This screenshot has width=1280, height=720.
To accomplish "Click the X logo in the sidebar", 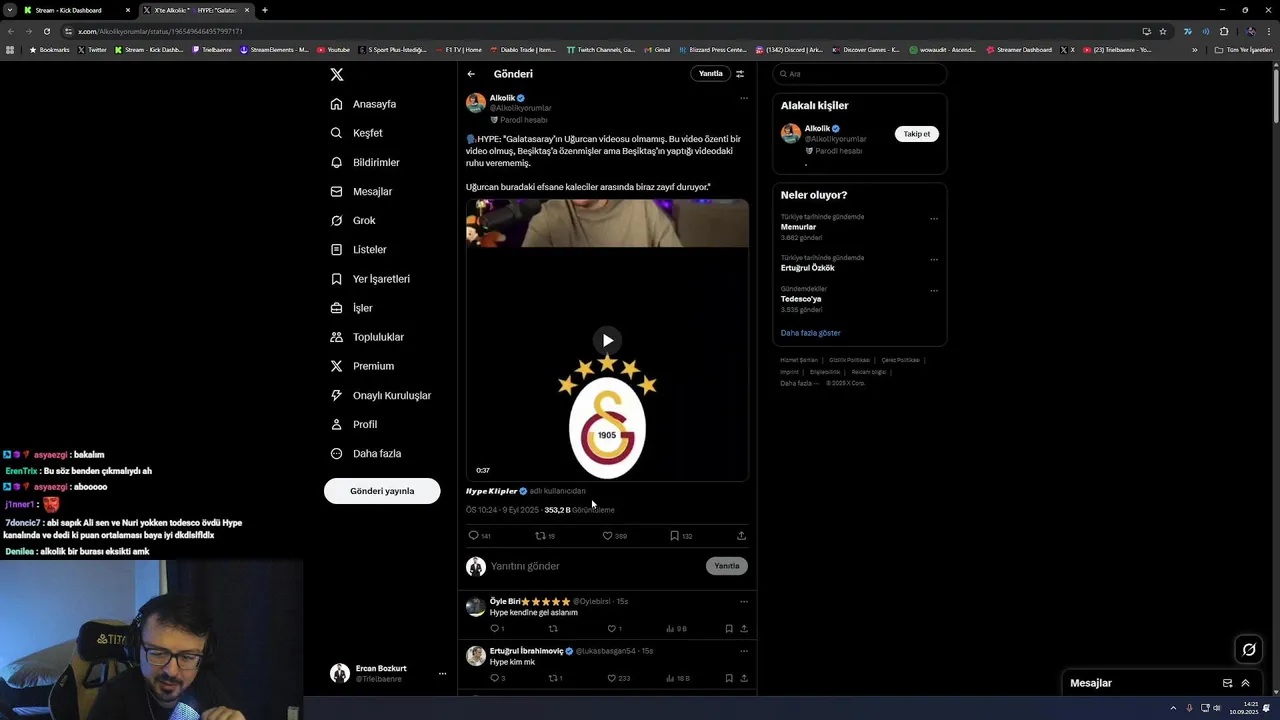I will point(337,75).
